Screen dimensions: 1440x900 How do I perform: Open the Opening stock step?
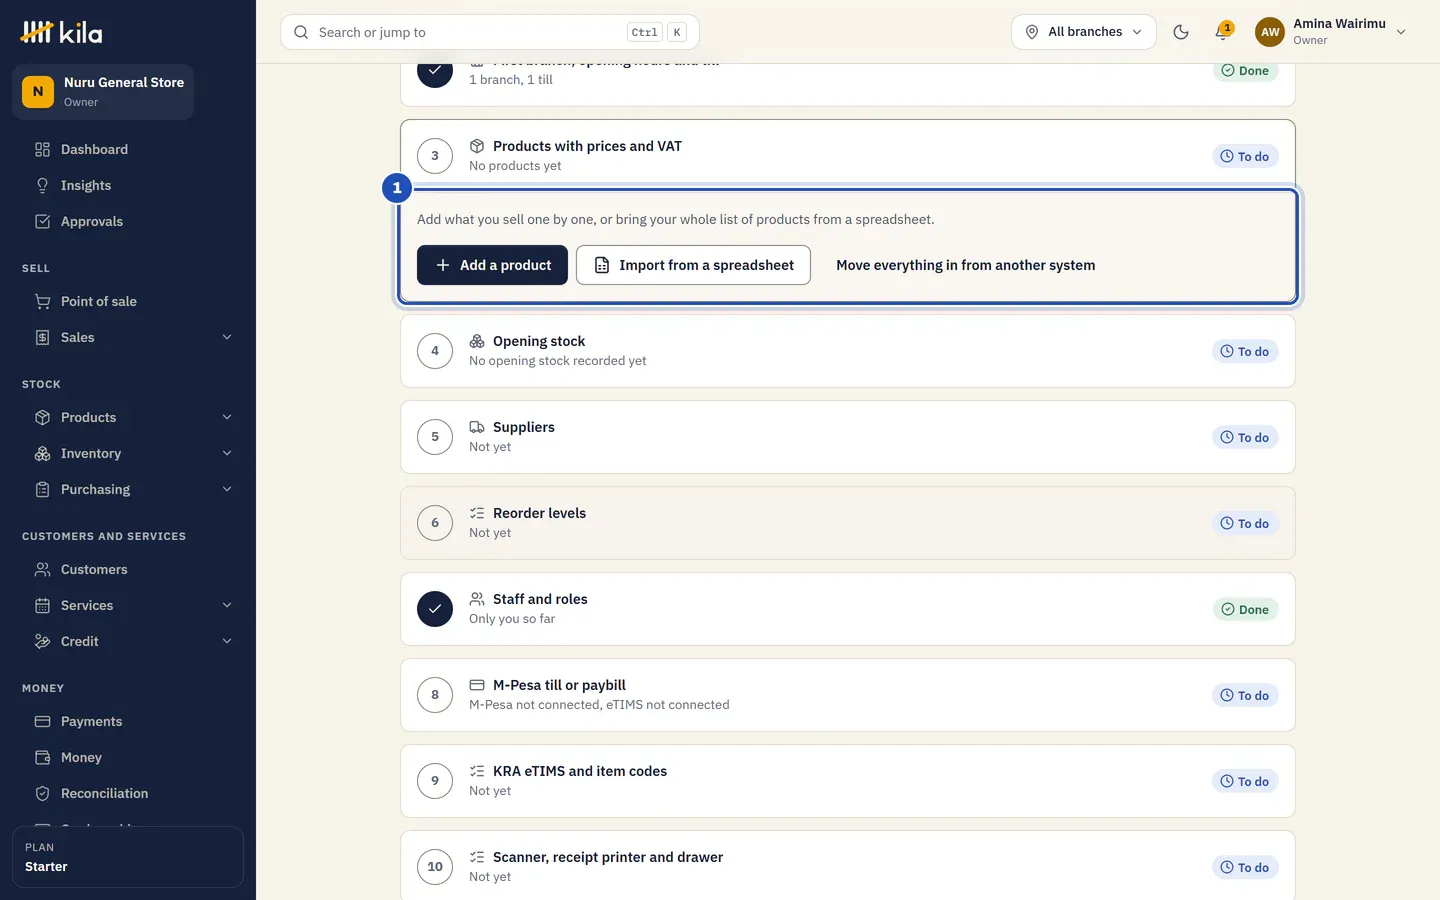pyautogui.click(x=848, y=351)
